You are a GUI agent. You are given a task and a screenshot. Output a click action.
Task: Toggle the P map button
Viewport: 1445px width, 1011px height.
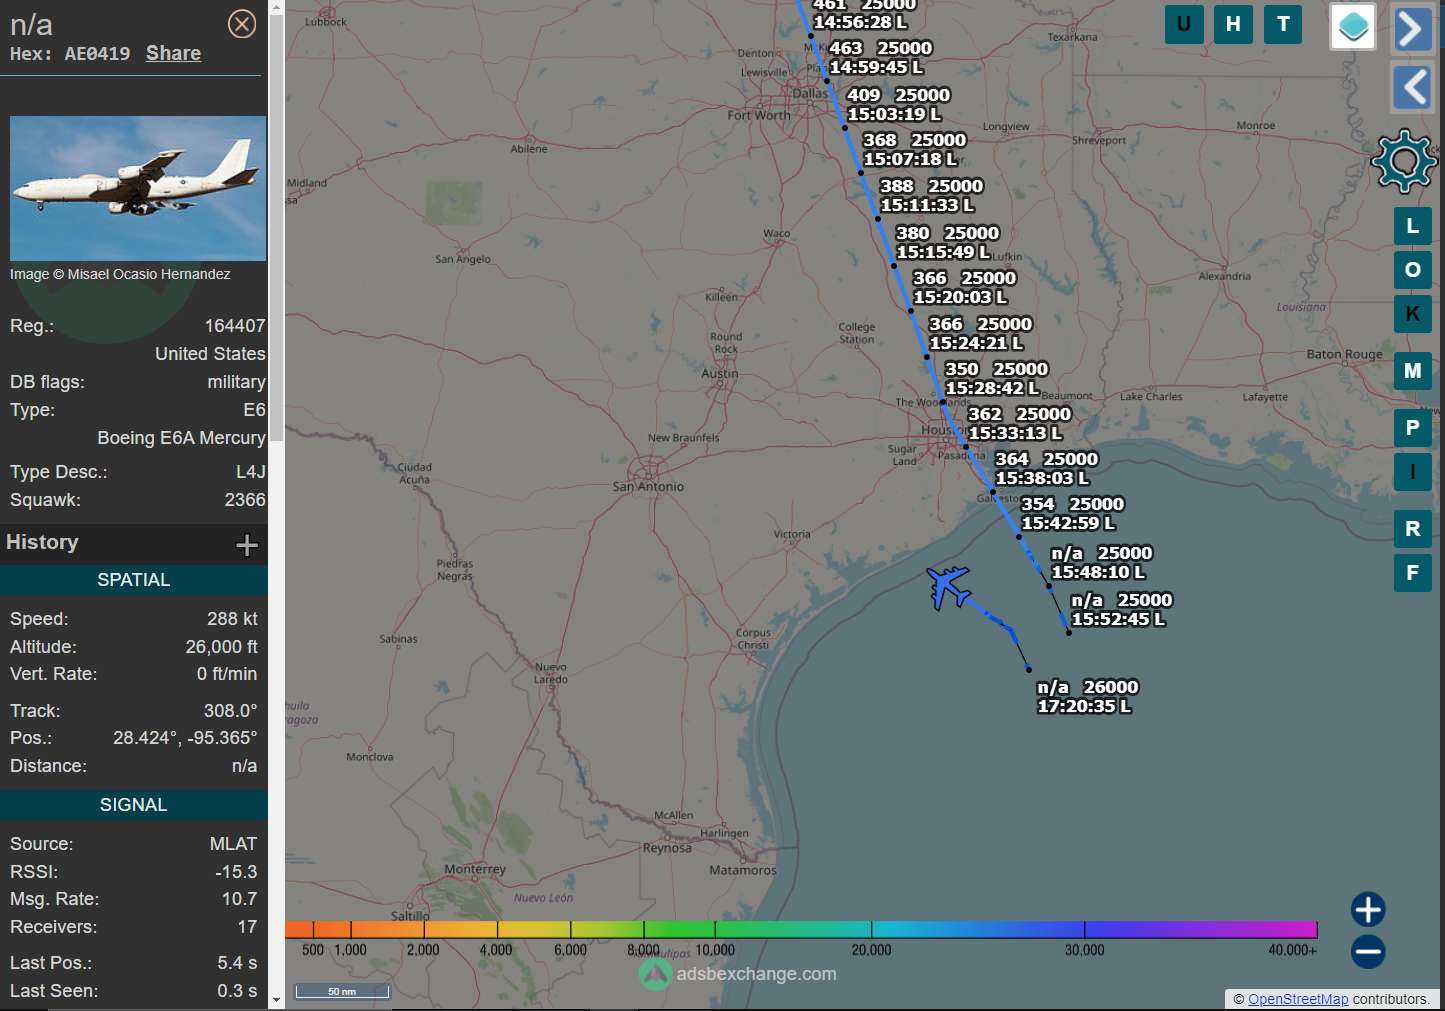[1413, 428]
